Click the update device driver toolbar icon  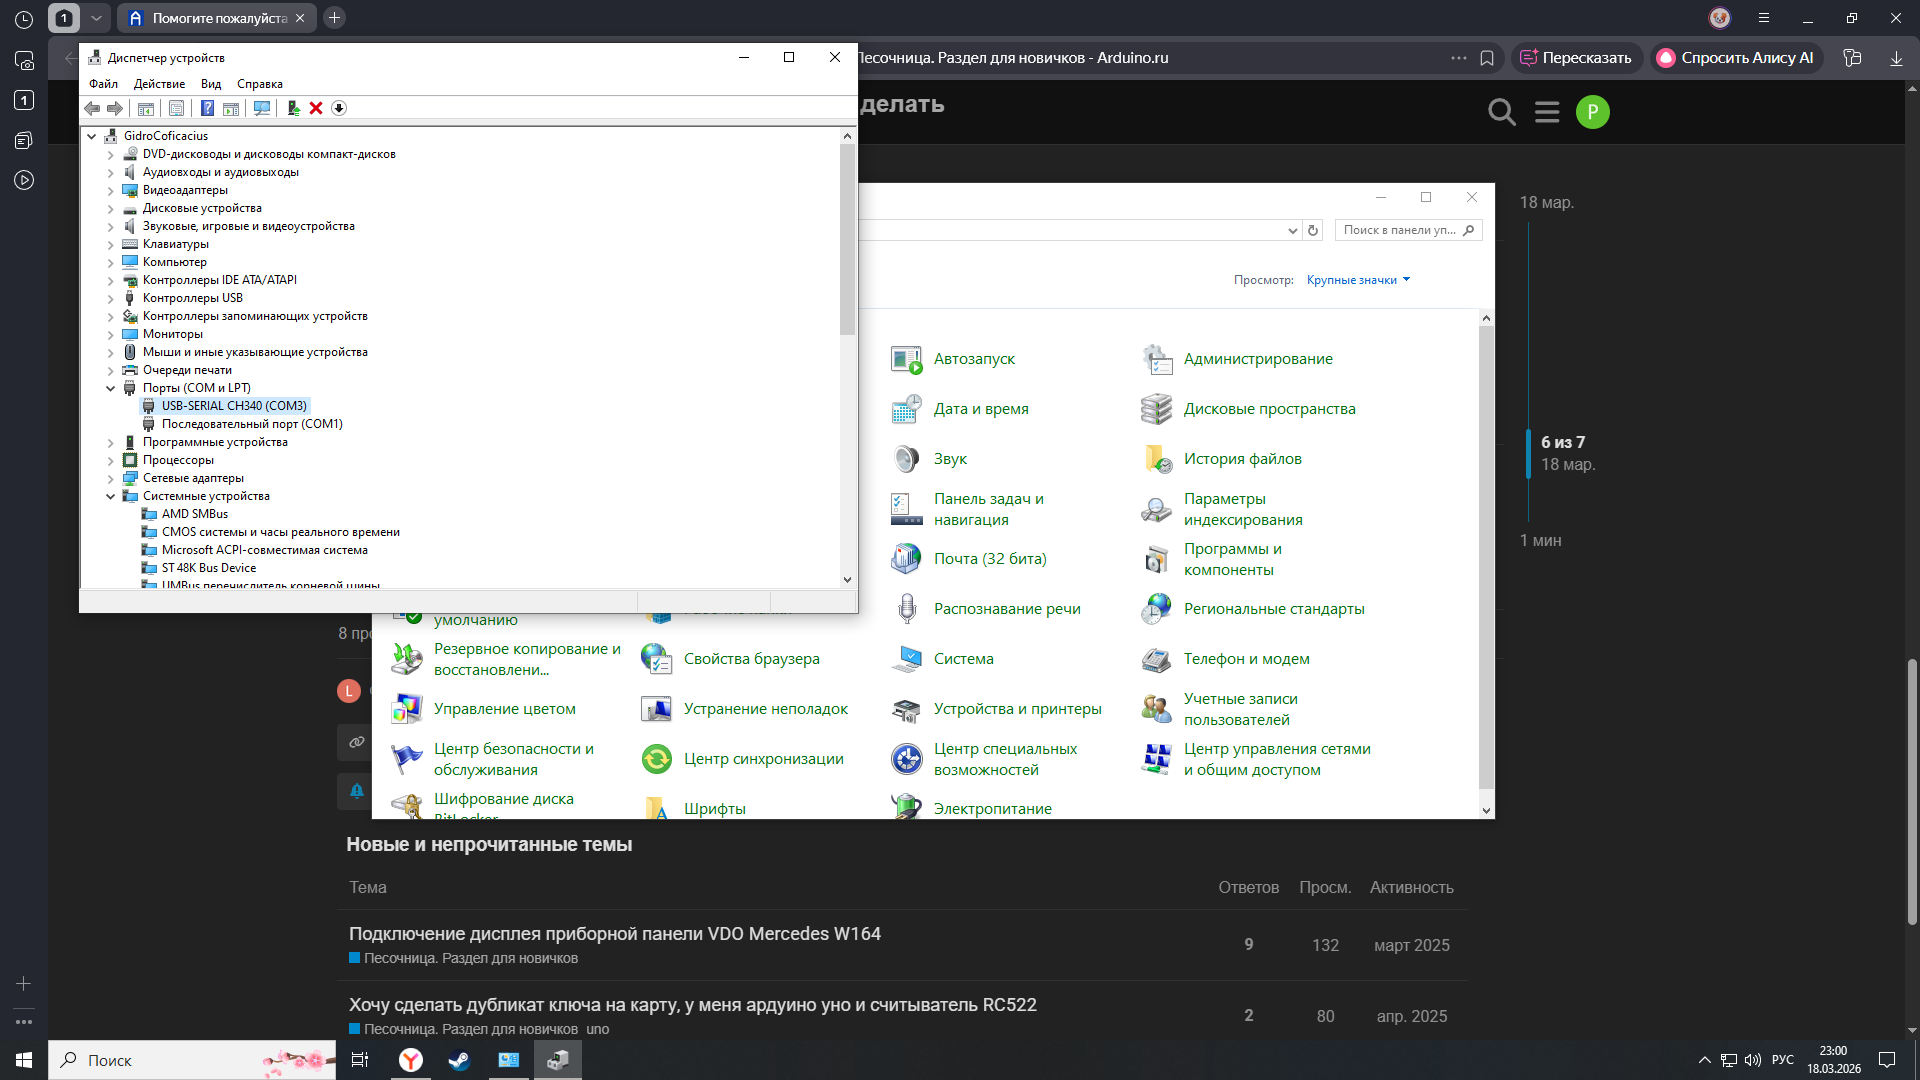click(293, 108)
